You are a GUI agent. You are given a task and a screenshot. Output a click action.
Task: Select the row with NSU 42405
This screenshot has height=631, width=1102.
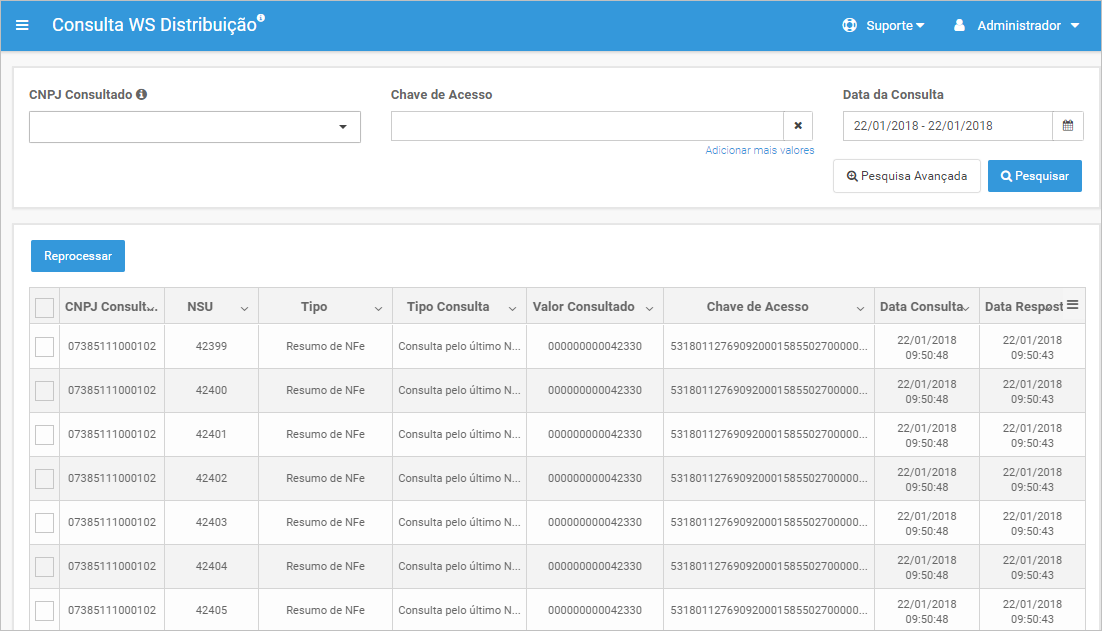(x=44, y=611)
